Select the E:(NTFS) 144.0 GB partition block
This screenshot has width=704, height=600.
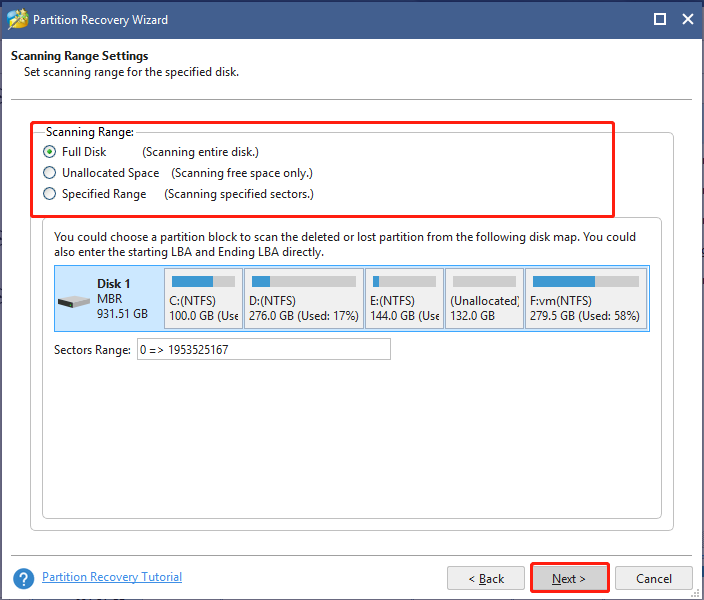(x=405, y=299)
